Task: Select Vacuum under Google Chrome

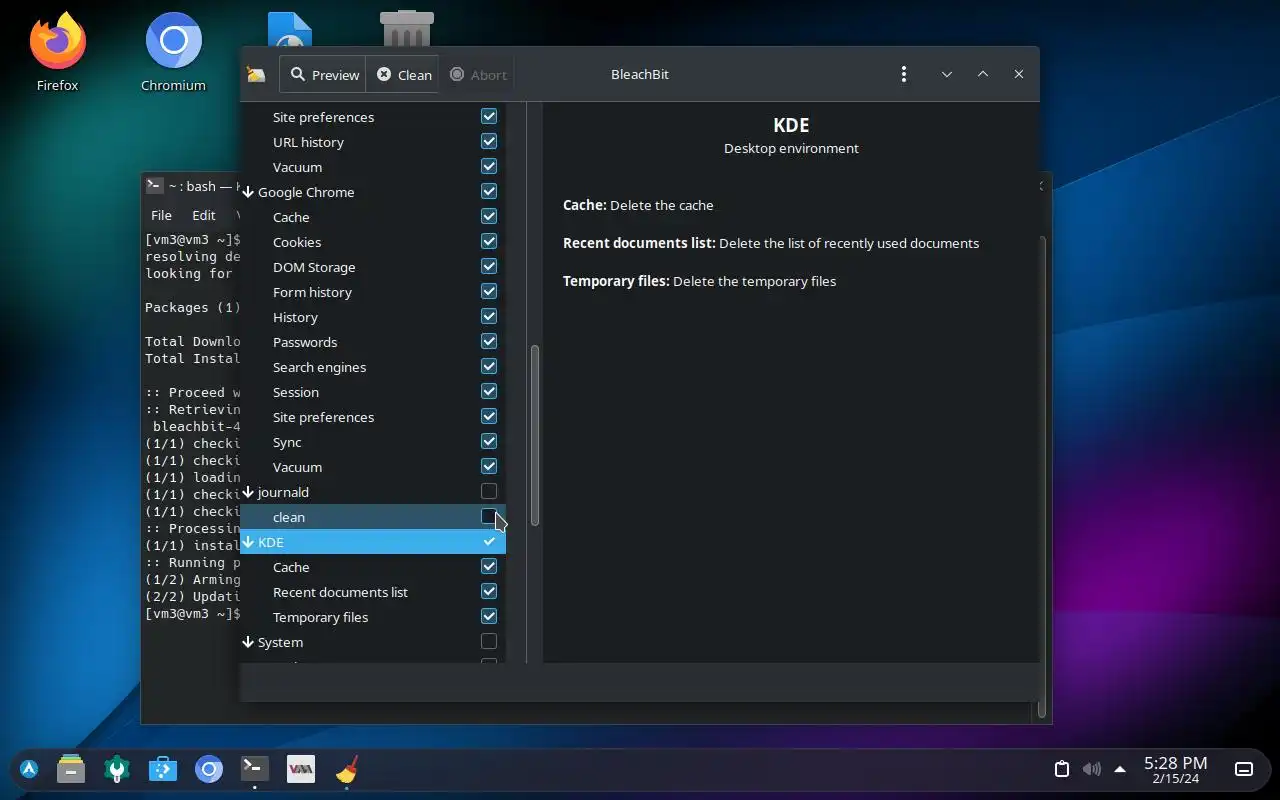Action: 372,467
